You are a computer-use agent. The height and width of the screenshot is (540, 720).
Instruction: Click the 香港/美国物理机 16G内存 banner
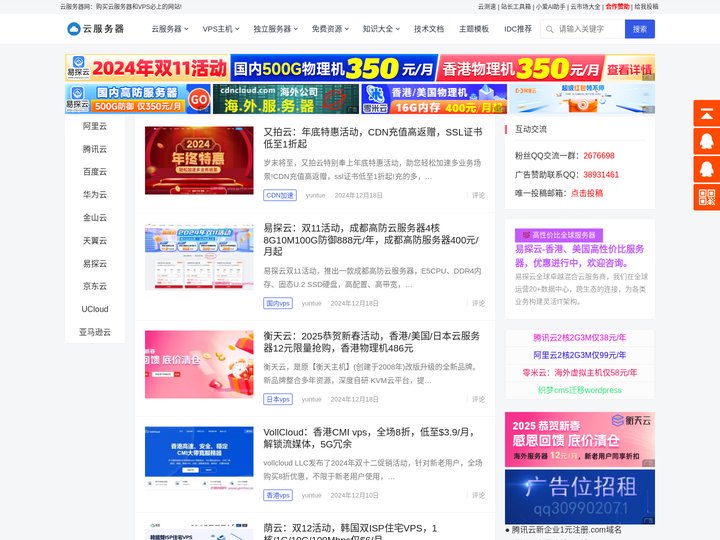tap(434, 99)
